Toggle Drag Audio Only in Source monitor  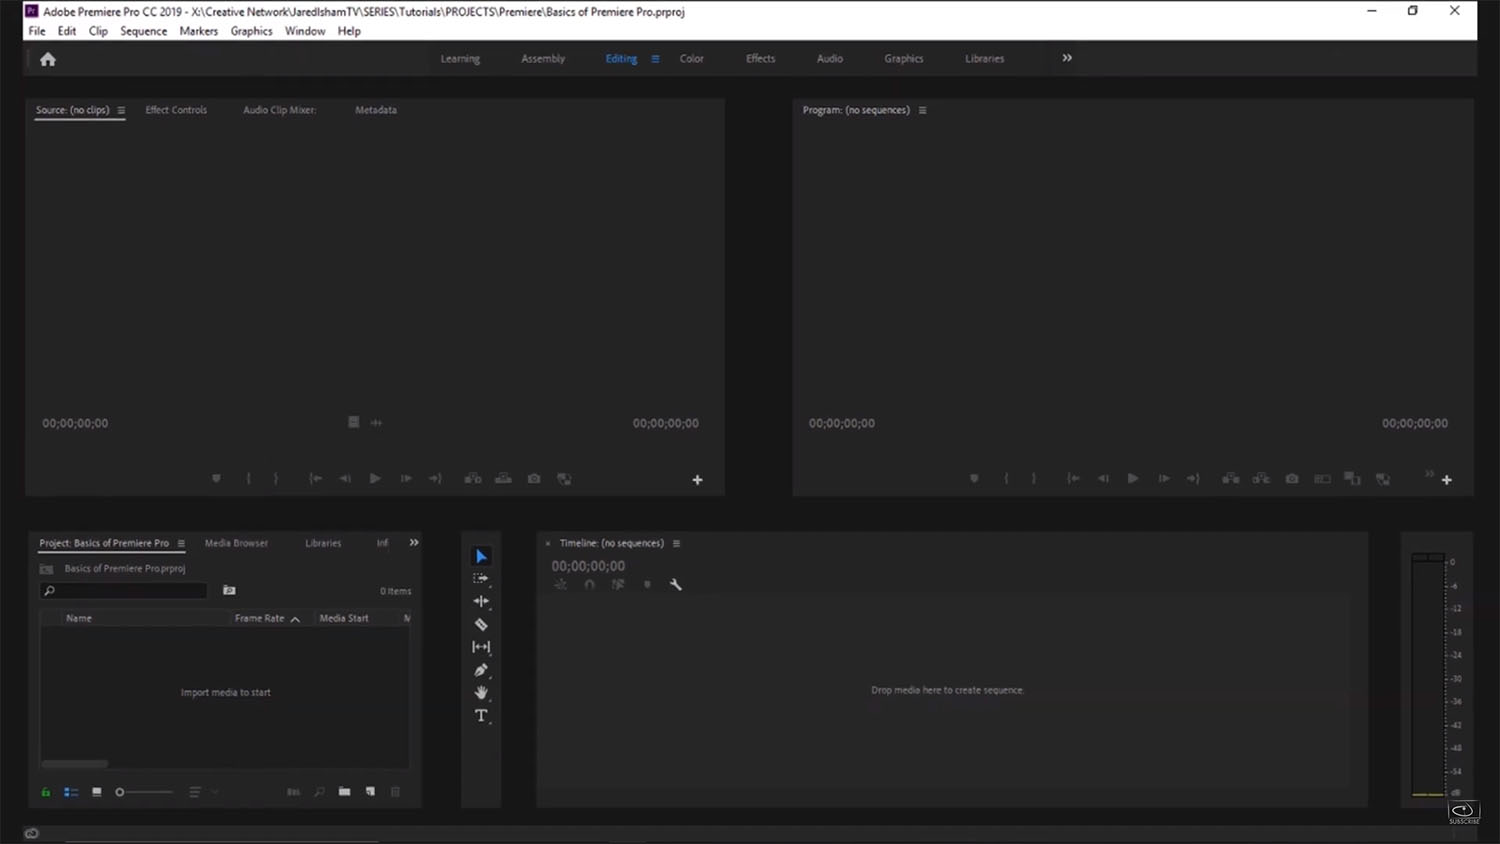[x=376, y=422]
